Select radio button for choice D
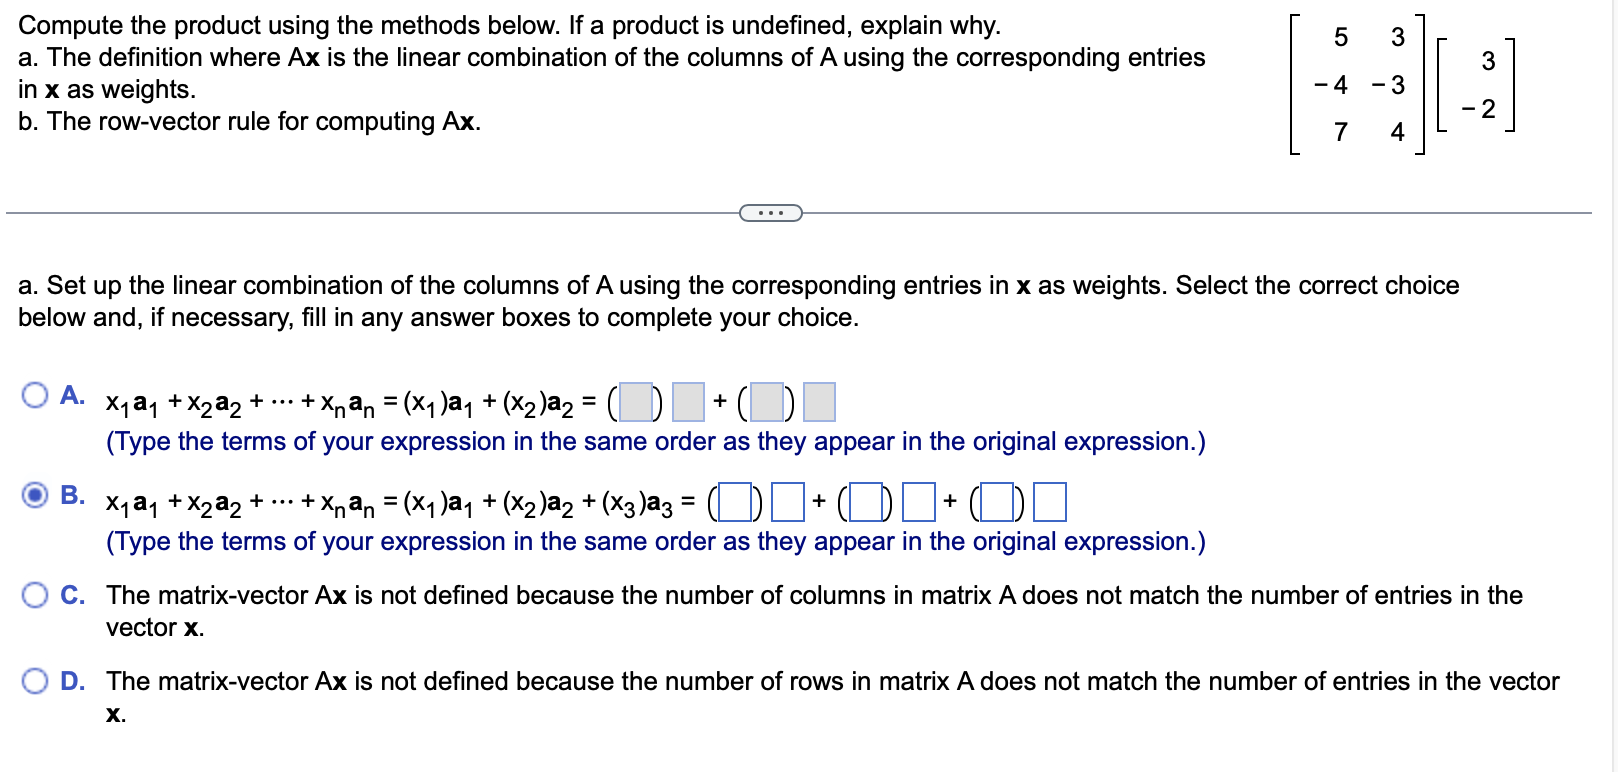The width and height of the screenshot is (1618, 772). pyautogui.click(x=37, y=681)
